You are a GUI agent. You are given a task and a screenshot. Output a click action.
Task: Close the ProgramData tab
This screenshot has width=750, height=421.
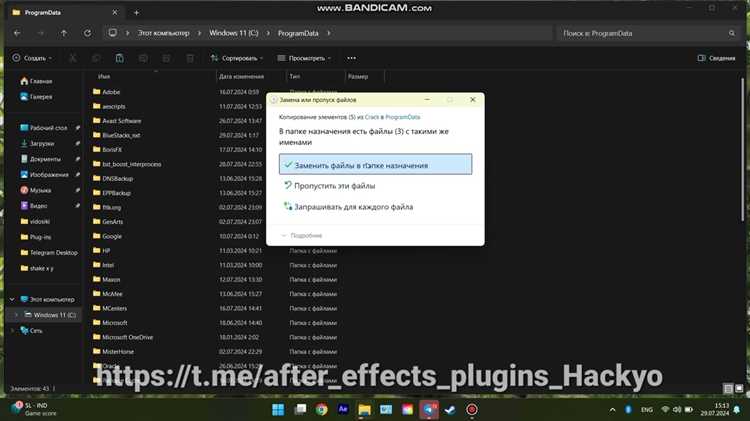[x=114, y=12]
